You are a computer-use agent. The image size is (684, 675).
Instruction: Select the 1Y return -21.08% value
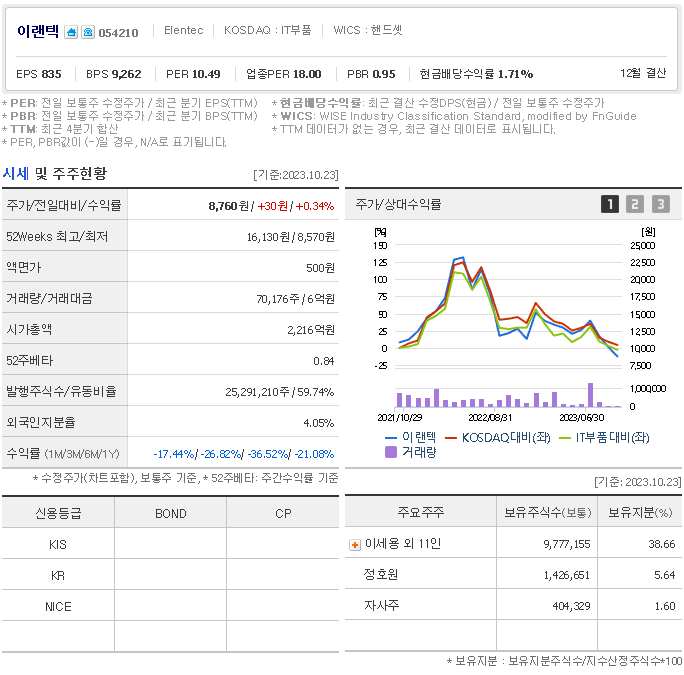314,454
